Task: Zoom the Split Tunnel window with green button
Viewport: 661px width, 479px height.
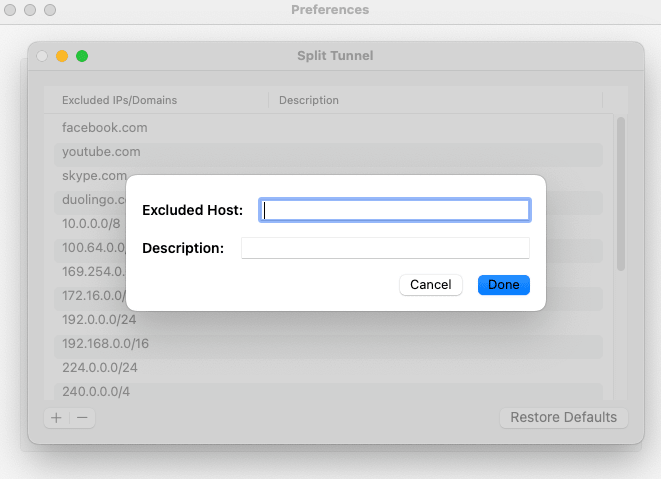Action: (x=82, y=56)
